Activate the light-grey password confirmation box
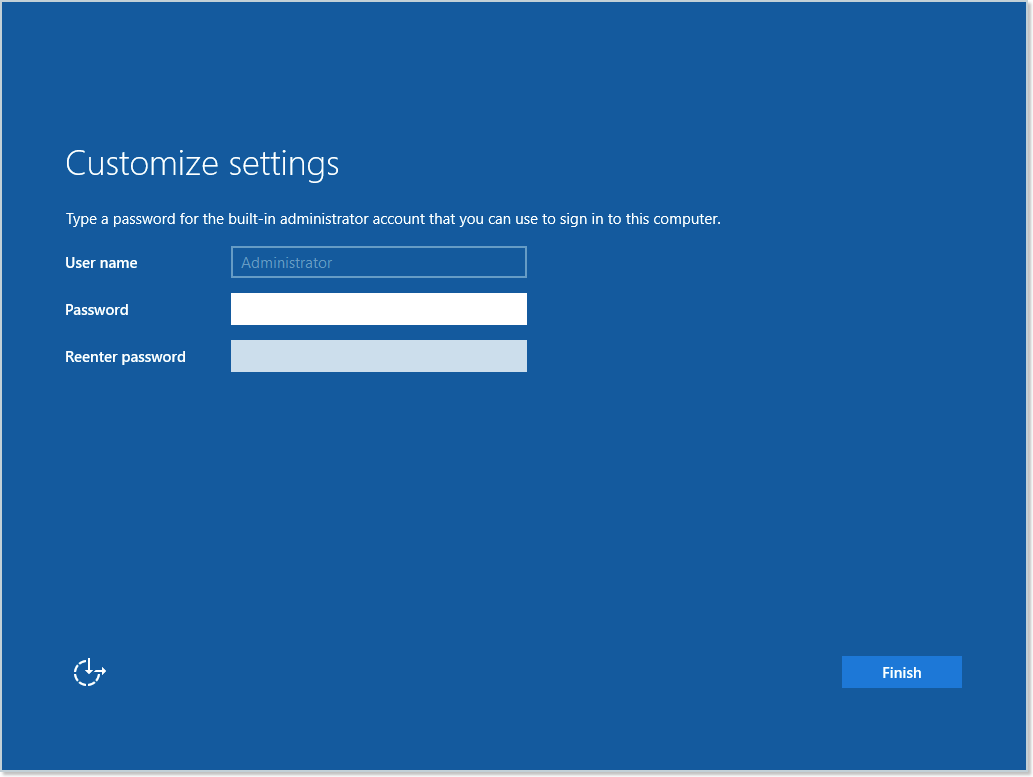 click(378, 356)
